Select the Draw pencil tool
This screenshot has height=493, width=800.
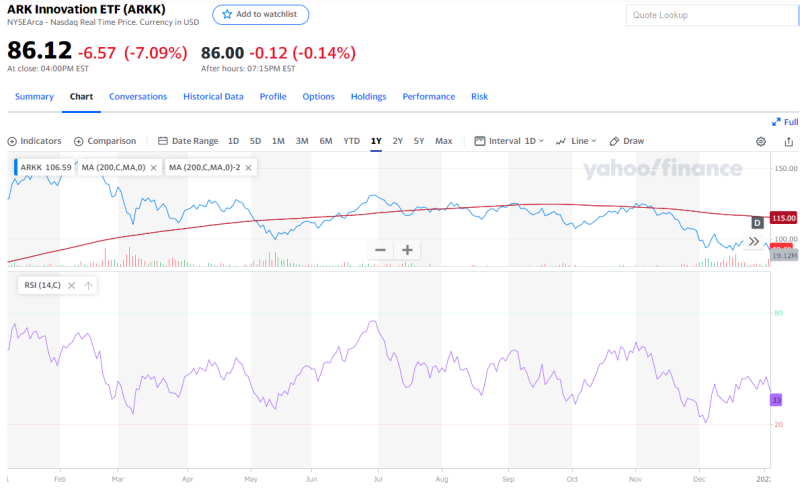(x=627, y=141)
